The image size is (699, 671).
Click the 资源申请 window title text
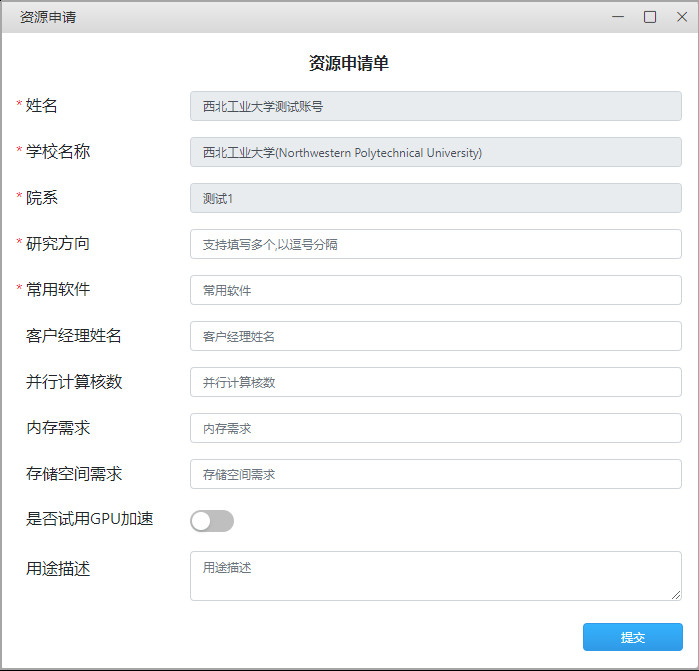[48, 17]
